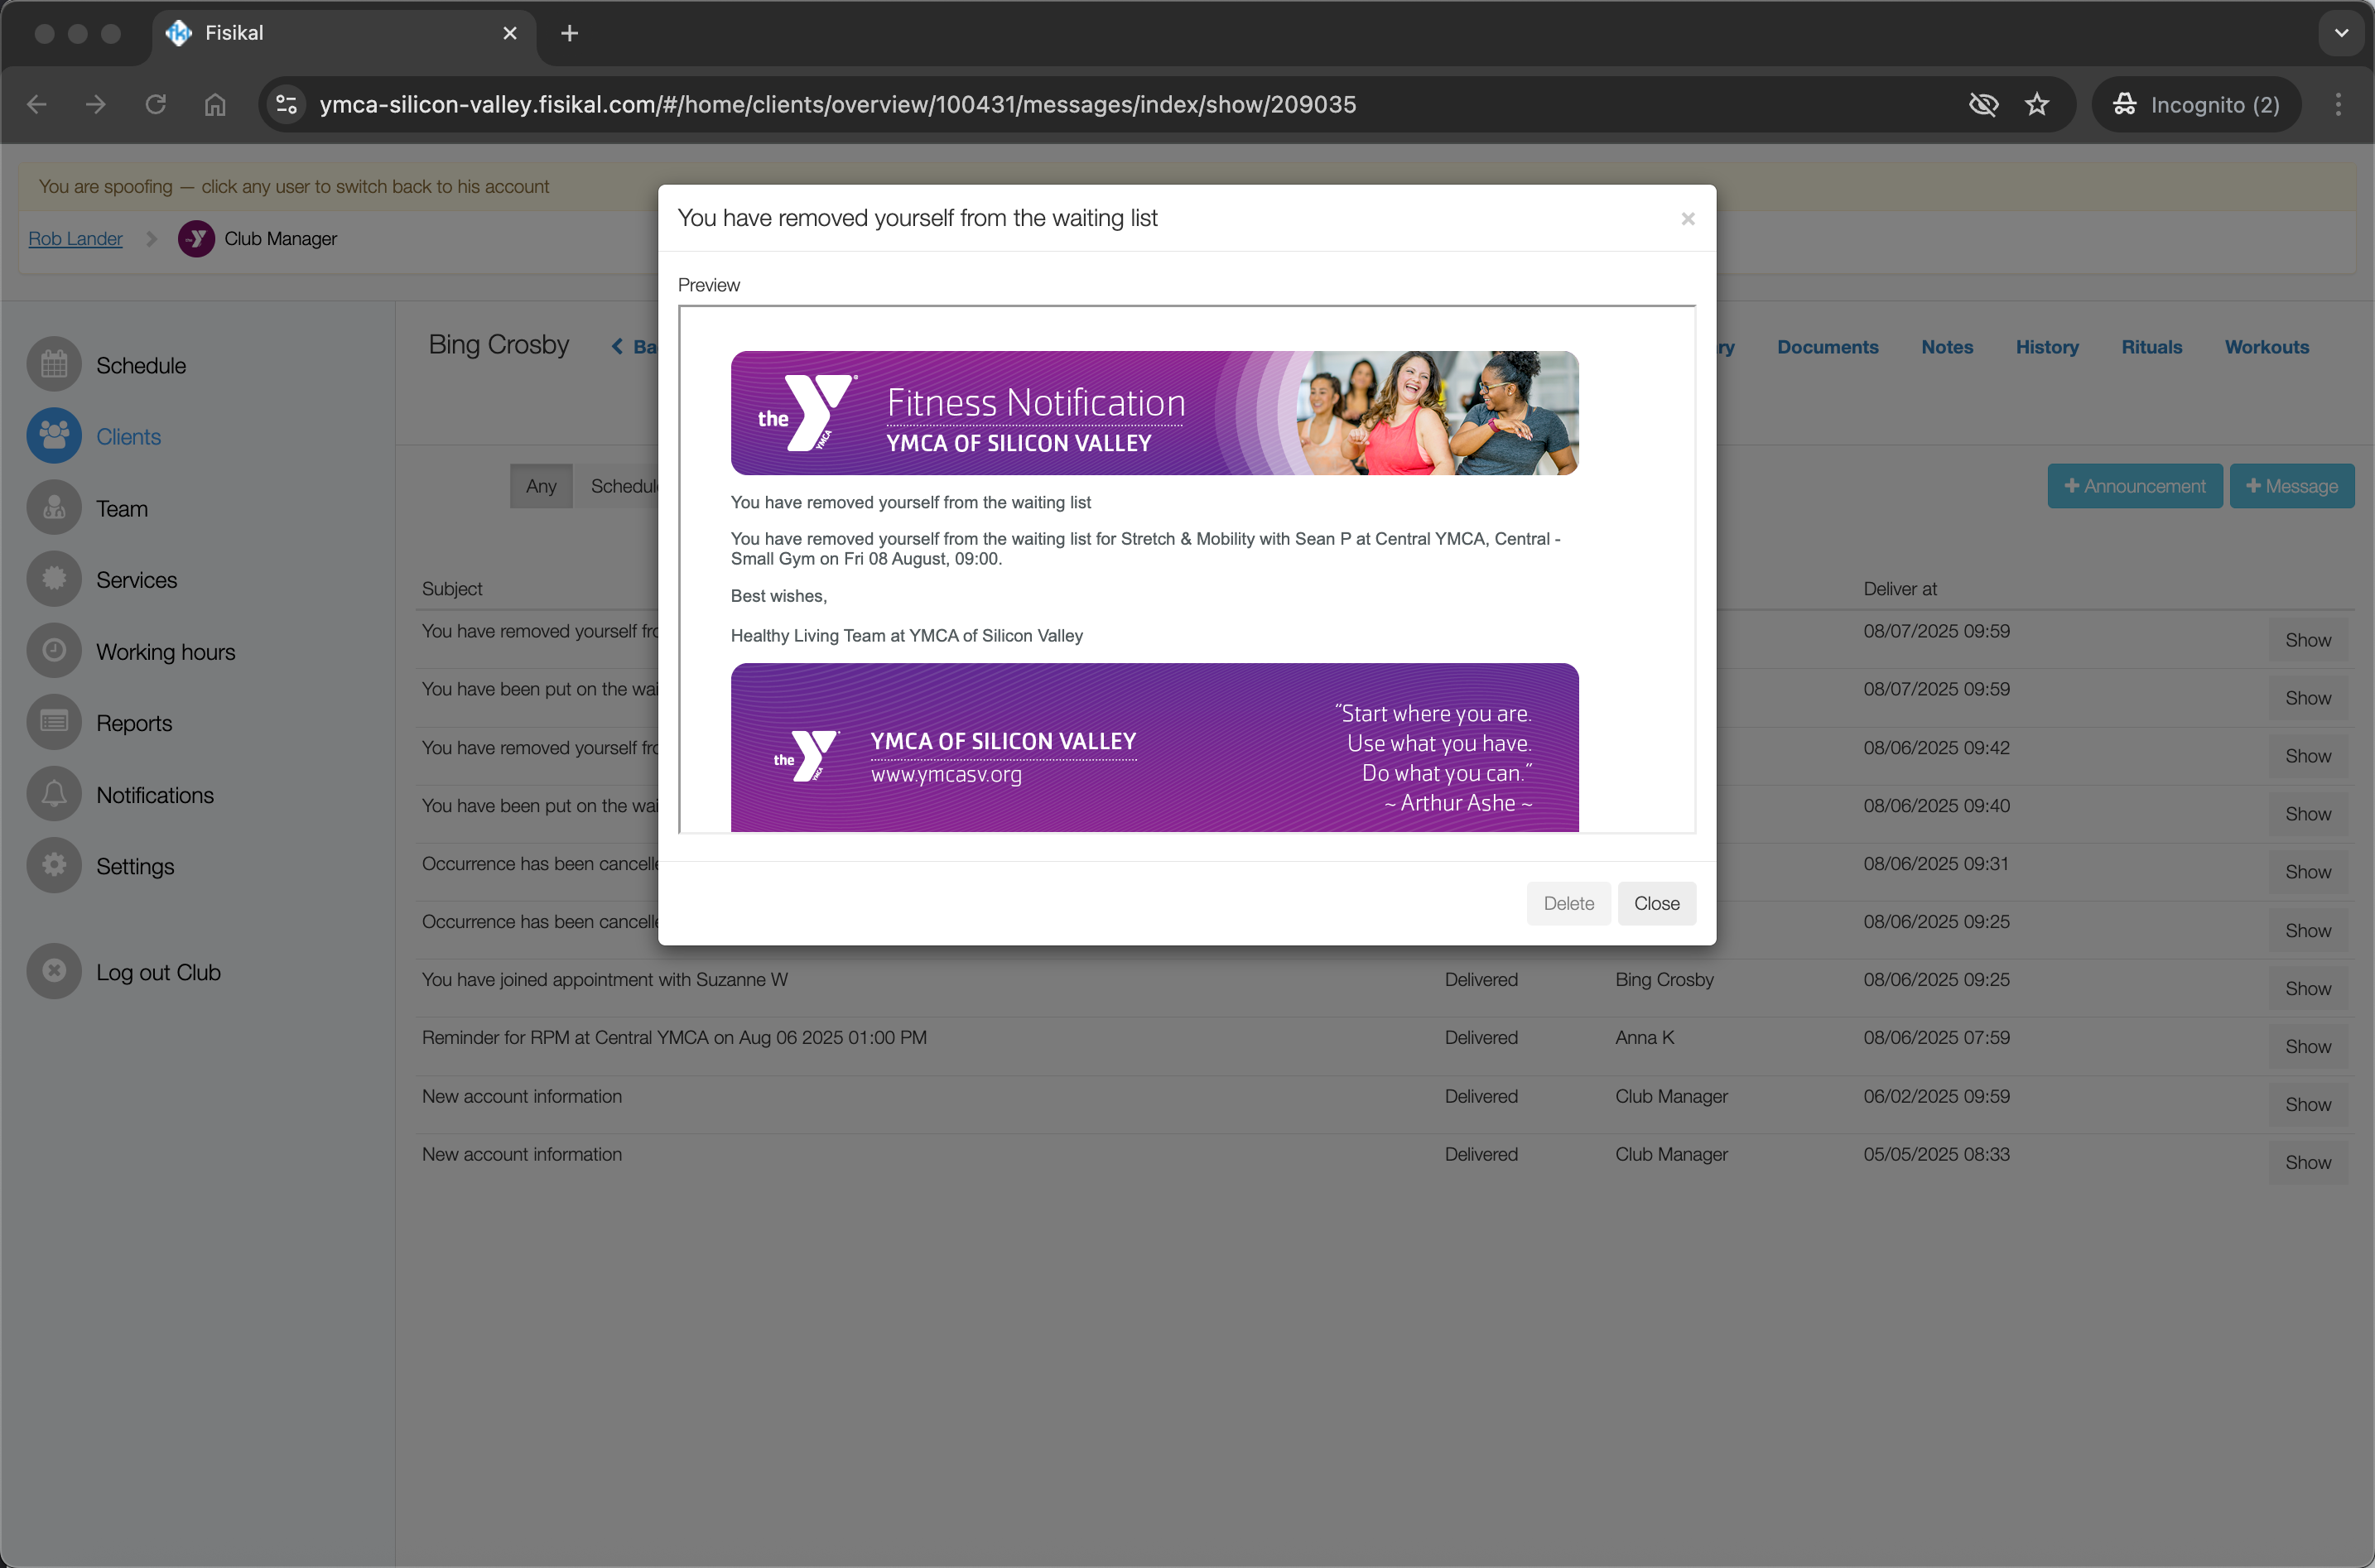Click Show for 05/05/2025 08:33 account info
2375x1568 pixels.
coord(2307,1162)
